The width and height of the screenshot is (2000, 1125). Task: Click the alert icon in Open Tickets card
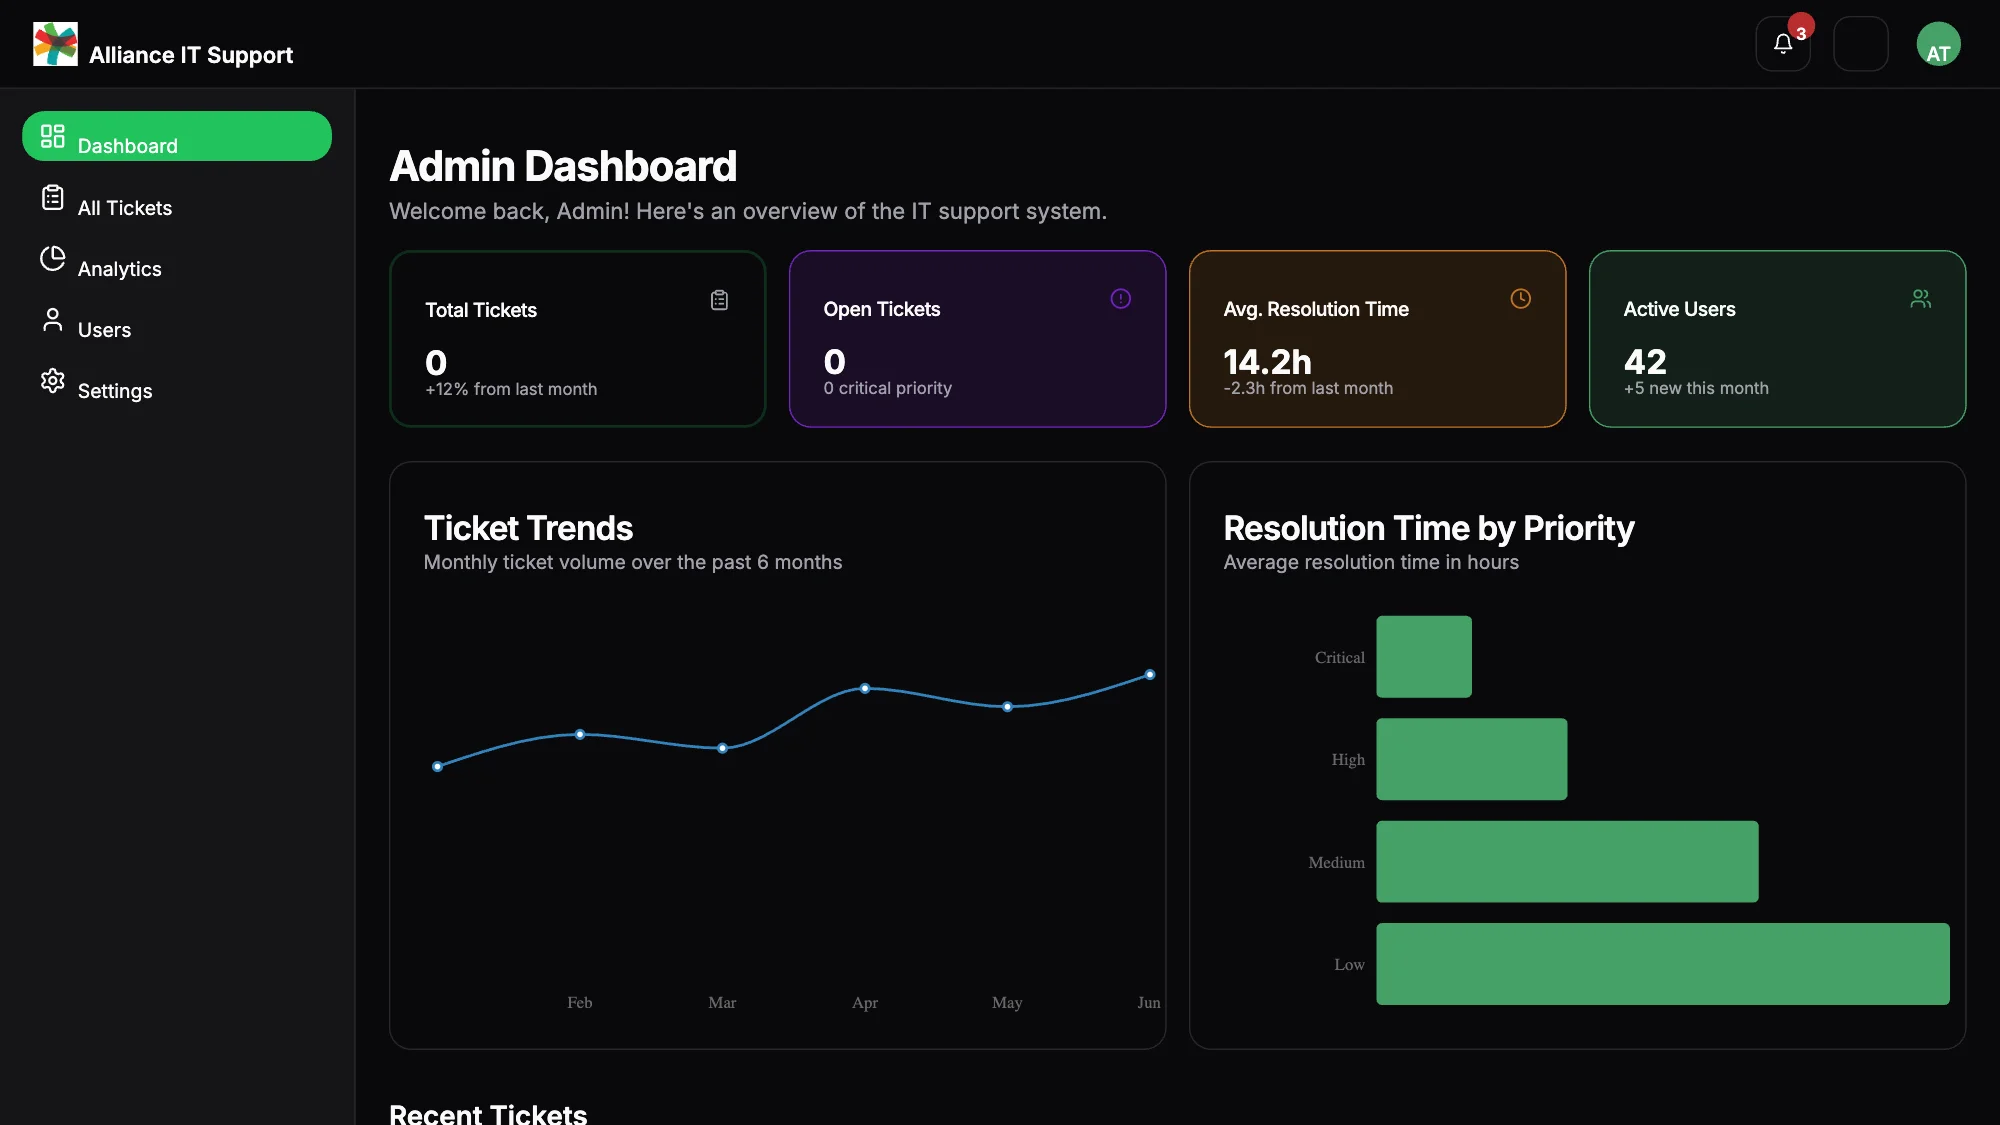click(x=1121, y=299)
